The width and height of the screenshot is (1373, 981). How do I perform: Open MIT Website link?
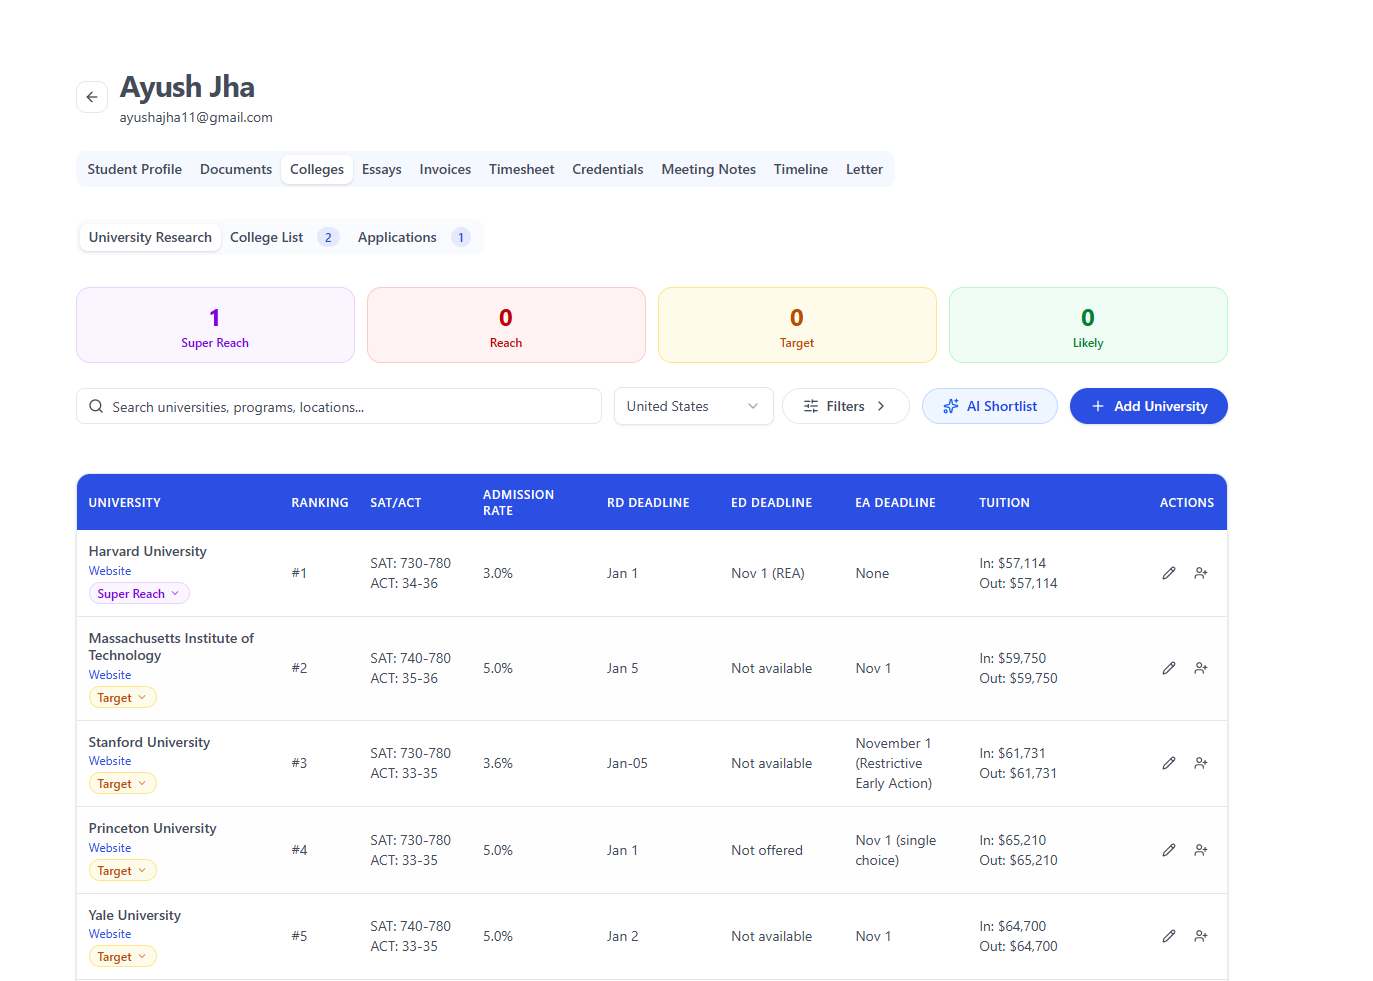tap(110, 675)
